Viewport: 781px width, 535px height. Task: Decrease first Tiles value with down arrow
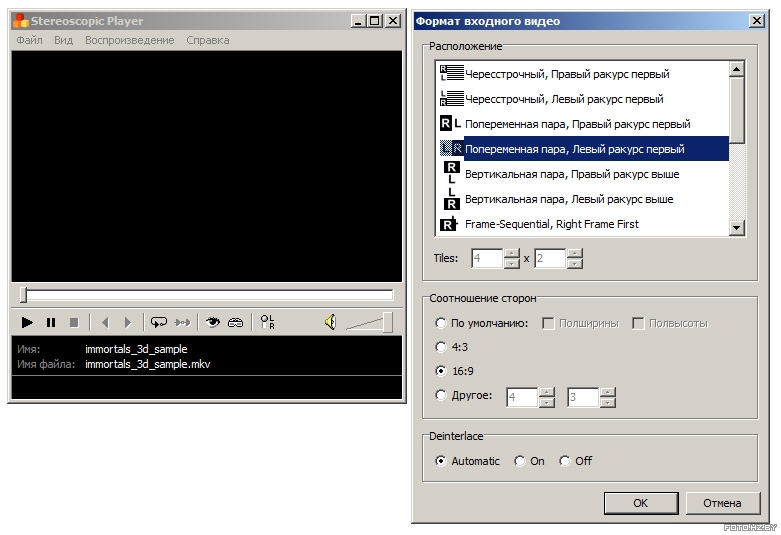(x=512, y=264)
